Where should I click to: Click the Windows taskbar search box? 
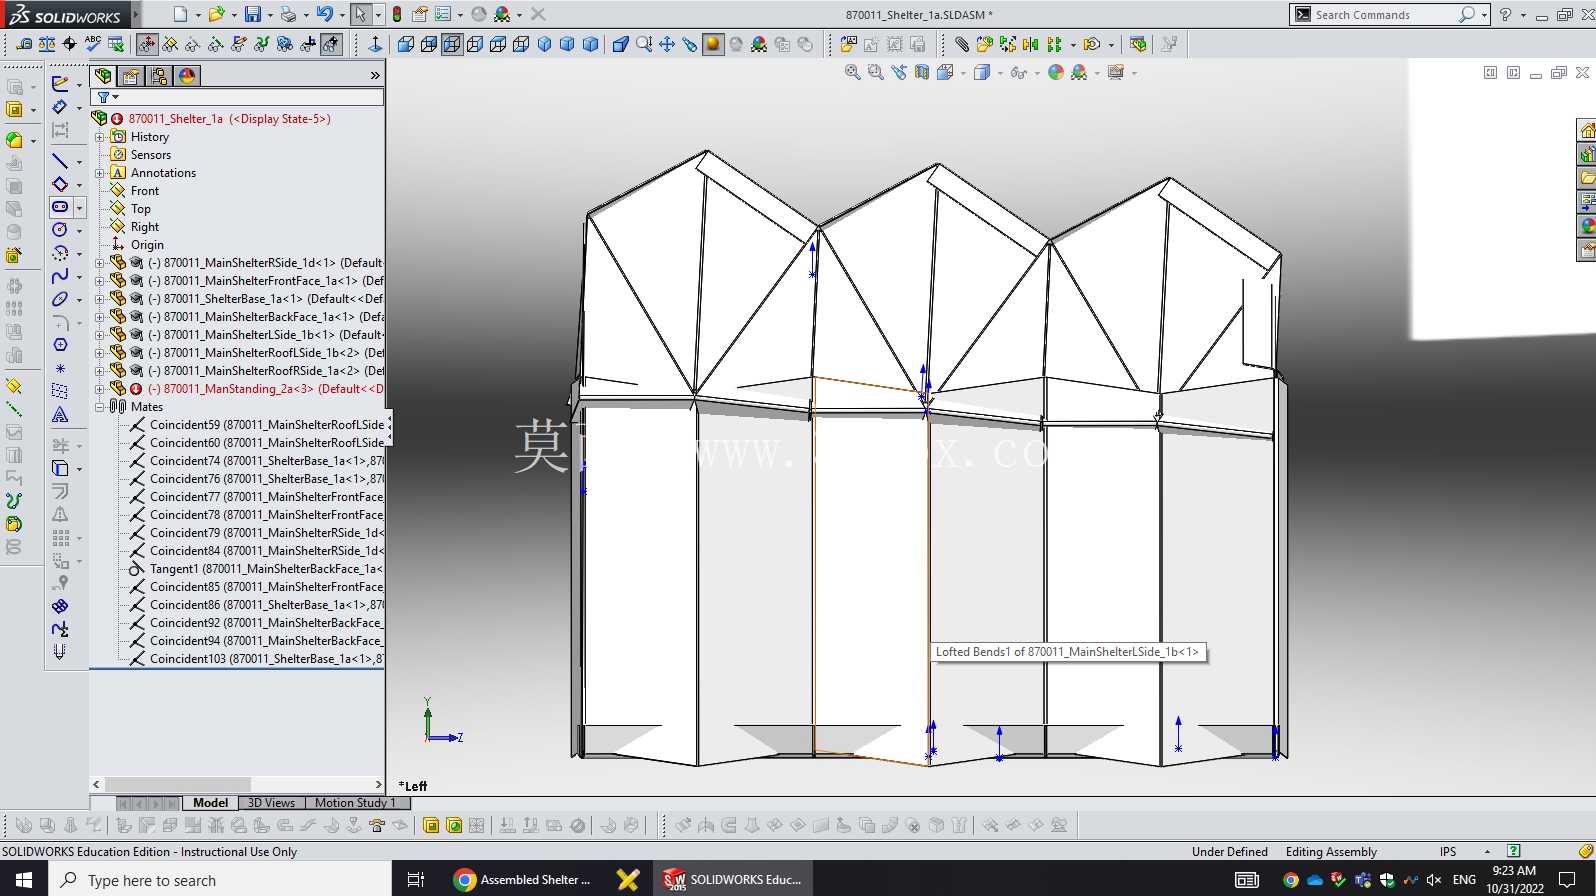(220, 879)
